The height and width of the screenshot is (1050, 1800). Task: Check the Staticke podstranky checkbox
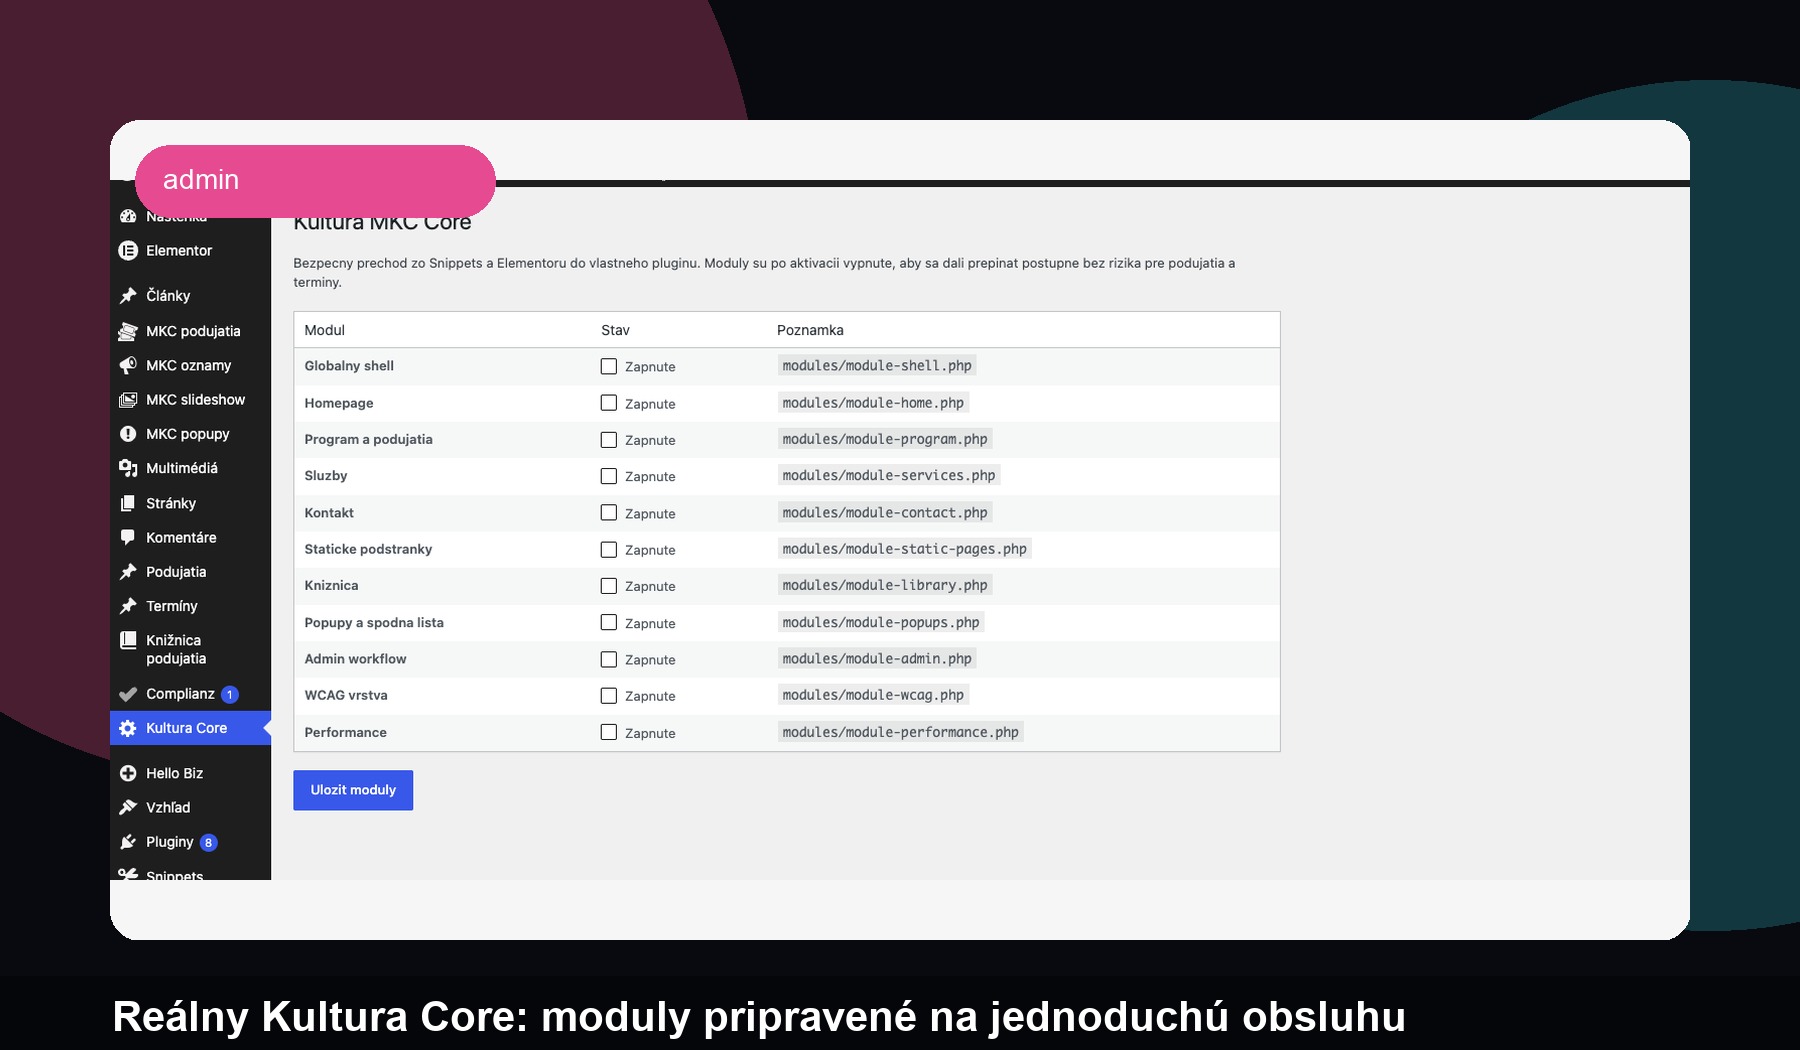coord(608,549)
